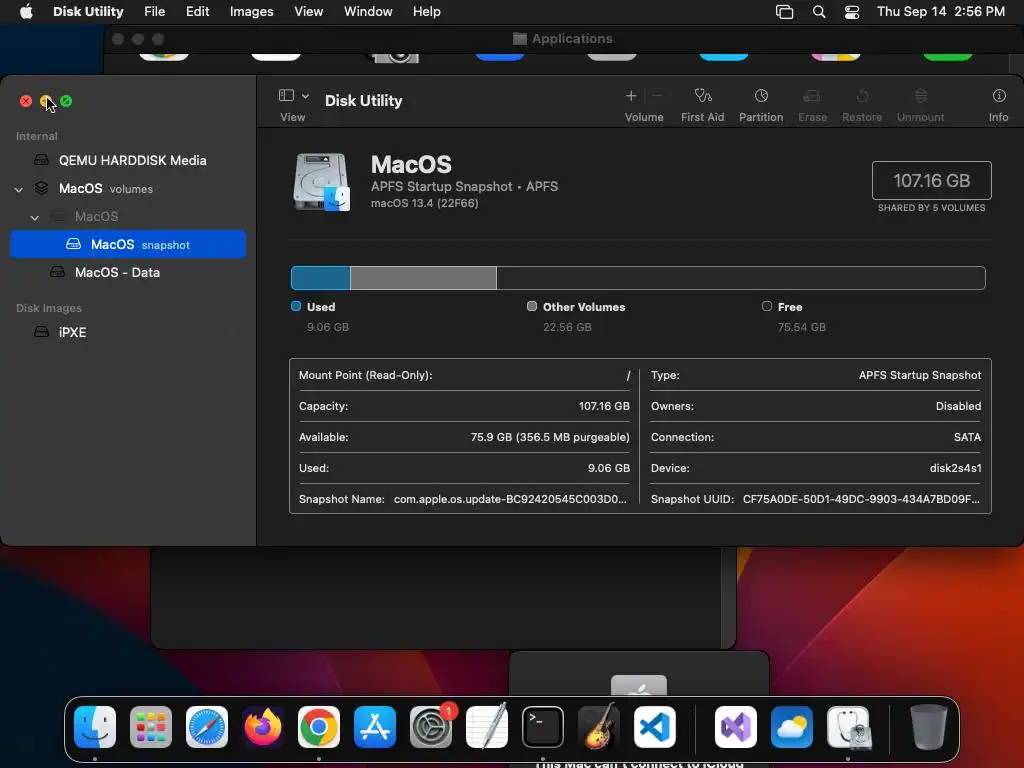The height and width of the screenshot is (768, 1024).
Task: Open the Images menu
Action: tap(251, 12)
